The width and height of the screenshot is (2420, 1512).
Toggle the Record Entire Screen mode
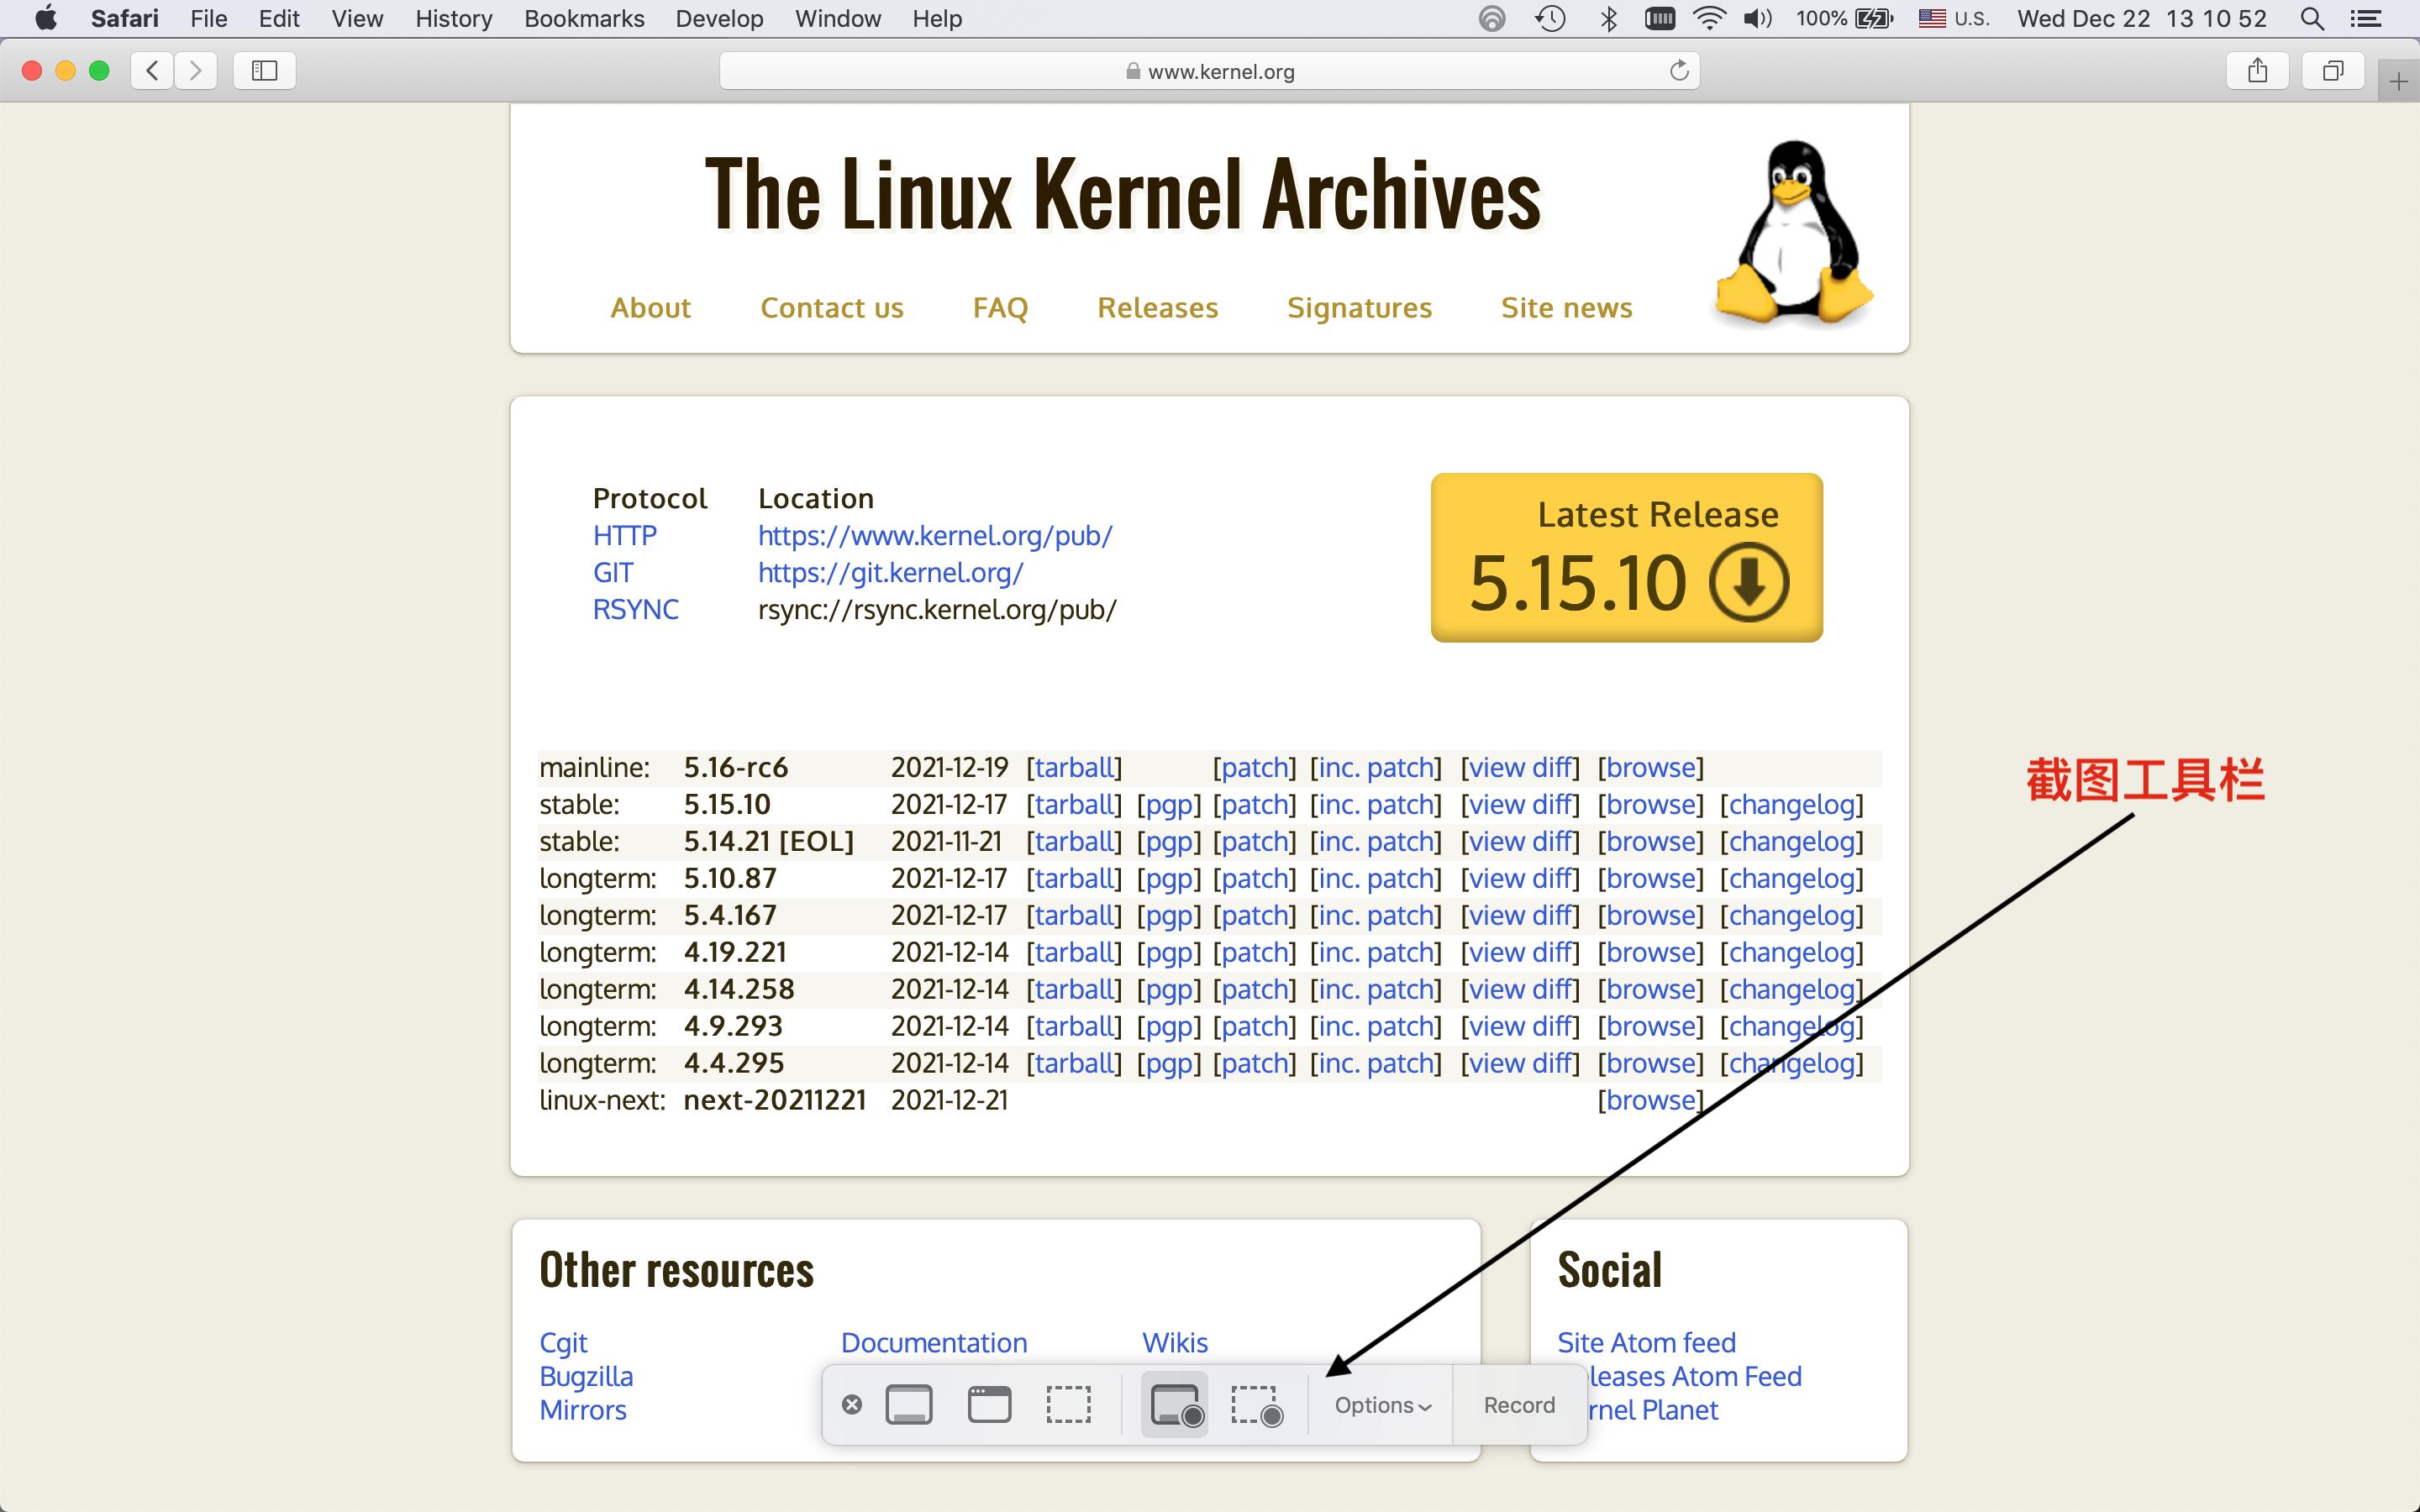coord(1175,1404)
